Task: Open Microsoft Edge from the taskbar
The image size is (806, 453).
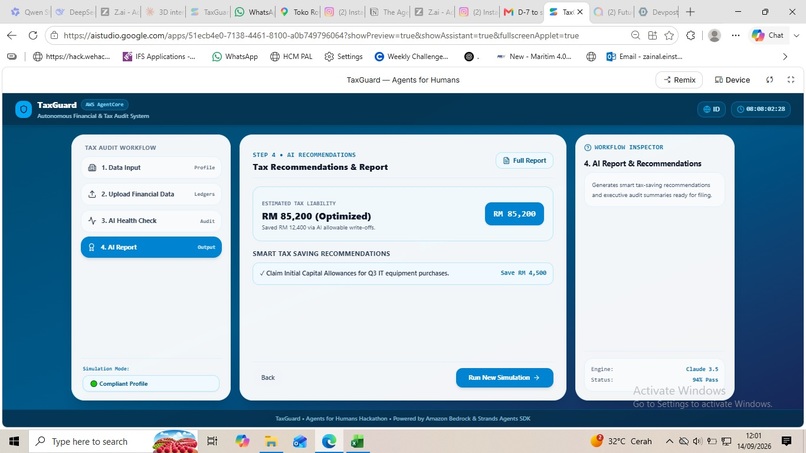Action: click(x=329, y=441)
